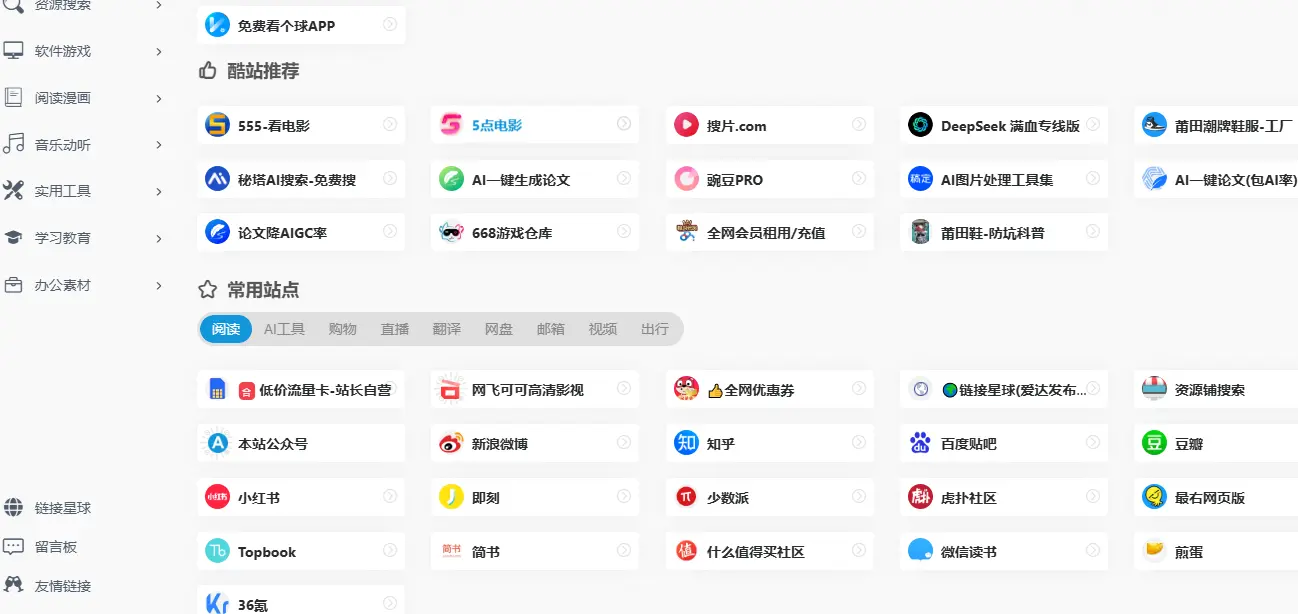Image resolution: width=1298 pixels, height=614 pixels.
Task: Open 555-看电影 site icon
Action: click(x=217, y=125)
